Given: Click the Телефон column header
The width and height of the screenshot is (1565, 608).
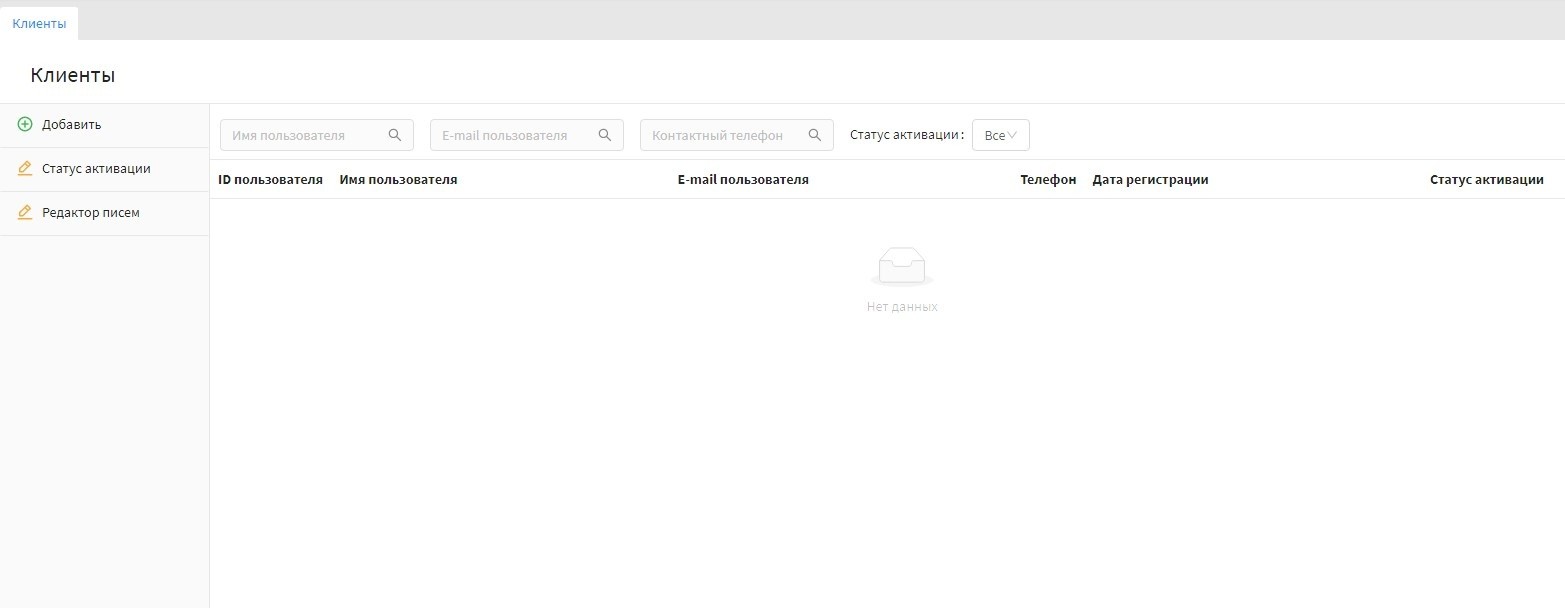Looking at the screenshot, I should pos(1047,180).
